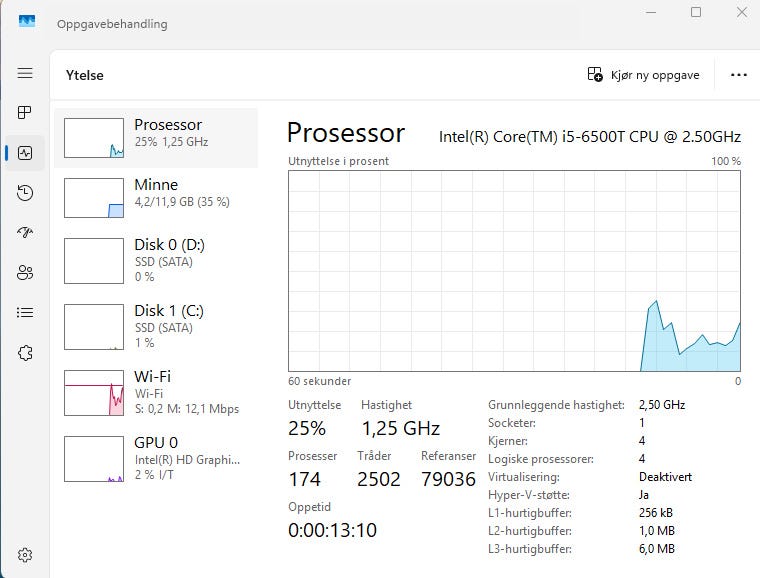Select the GPU 0 entry

(x=156, y=458)
